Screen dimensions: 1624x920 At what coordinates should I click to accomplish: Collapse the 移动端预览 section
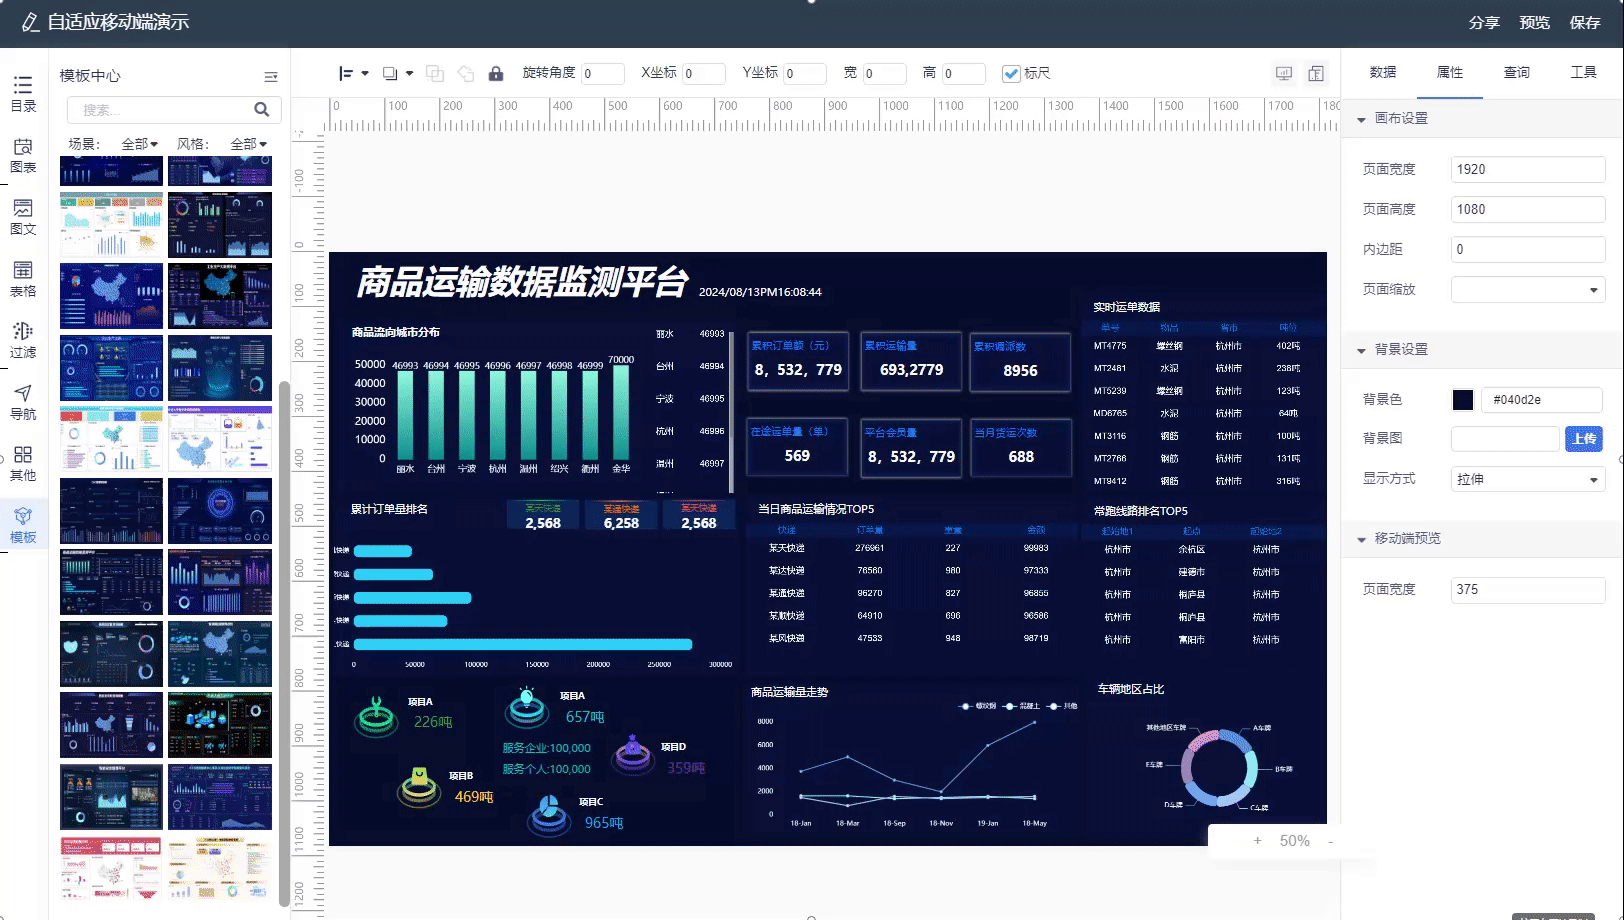pos(1361,539)
